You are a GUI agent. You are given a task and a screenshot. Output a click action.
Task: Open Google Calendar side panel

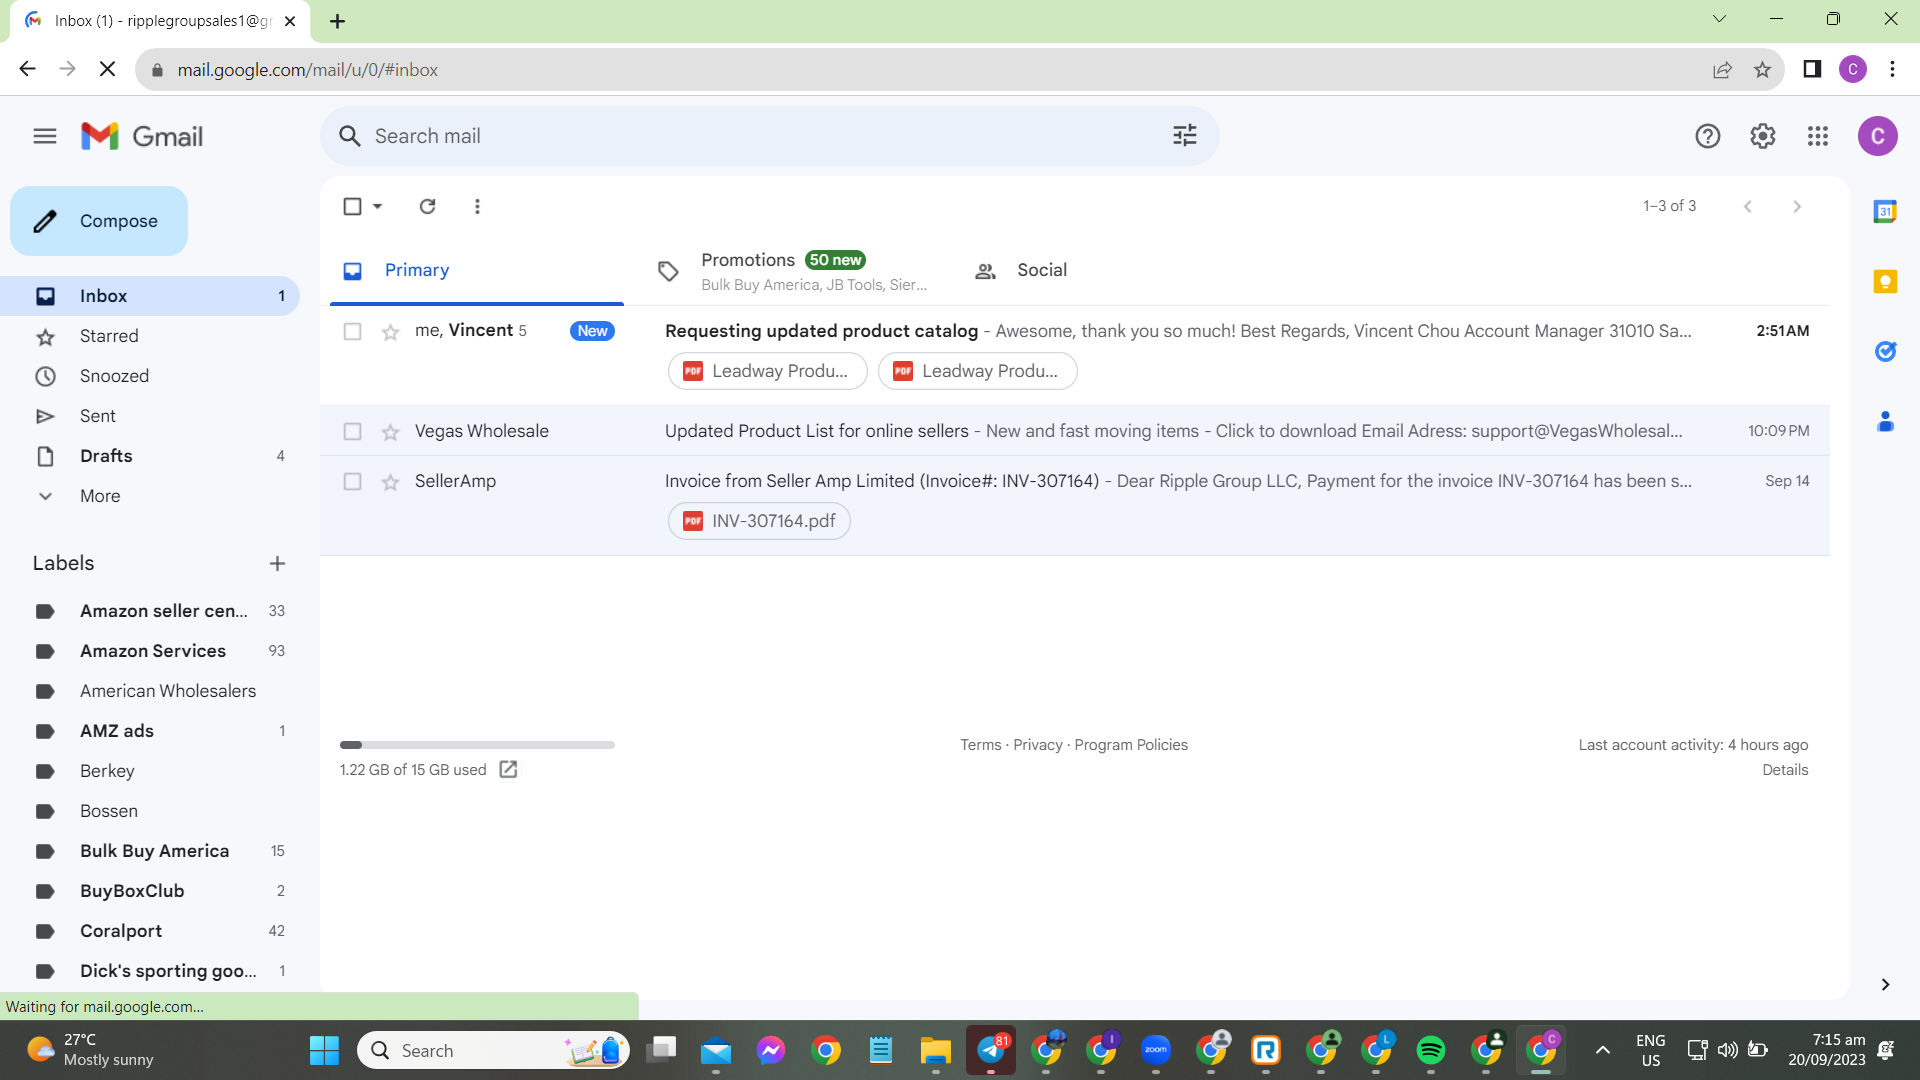tap(1885, 211)
